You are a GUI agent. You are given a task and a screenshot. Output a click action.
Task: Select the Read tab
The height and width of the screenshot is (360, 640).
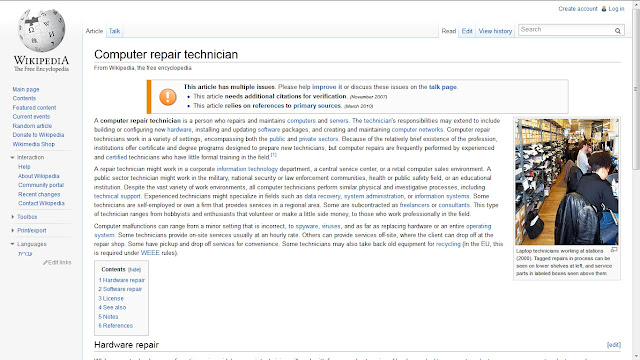tap(449, 31)
